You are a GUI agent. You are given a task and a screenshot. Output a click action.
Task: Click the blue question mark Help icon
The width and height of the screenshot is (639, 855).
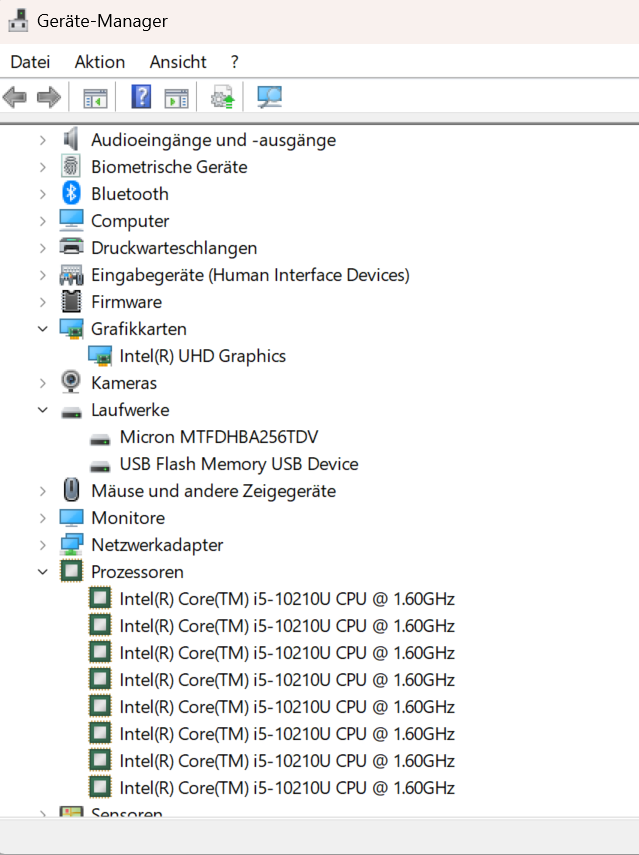(x=141, y=97)
